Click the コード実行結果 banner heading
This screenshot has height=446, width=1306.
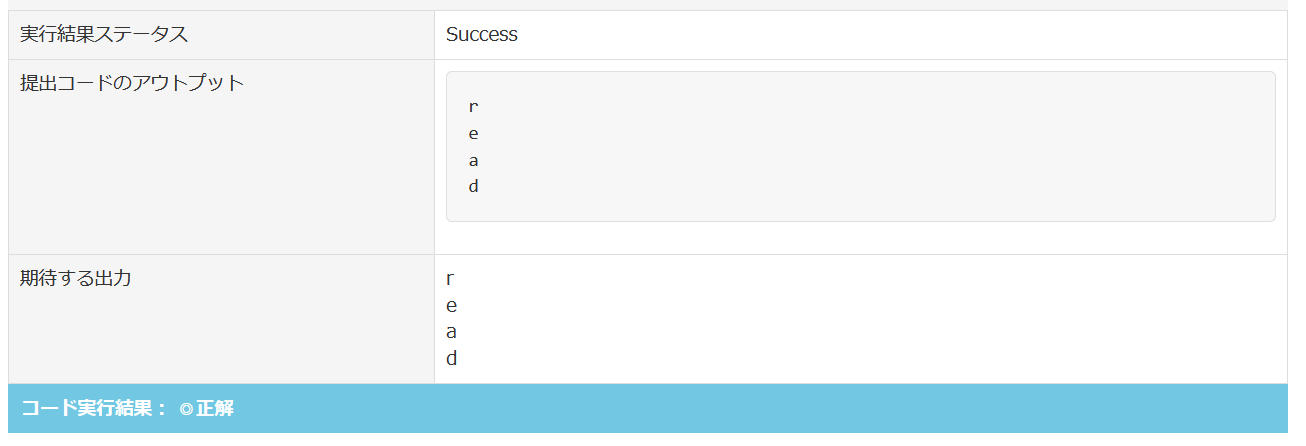[x=93, y=409]
